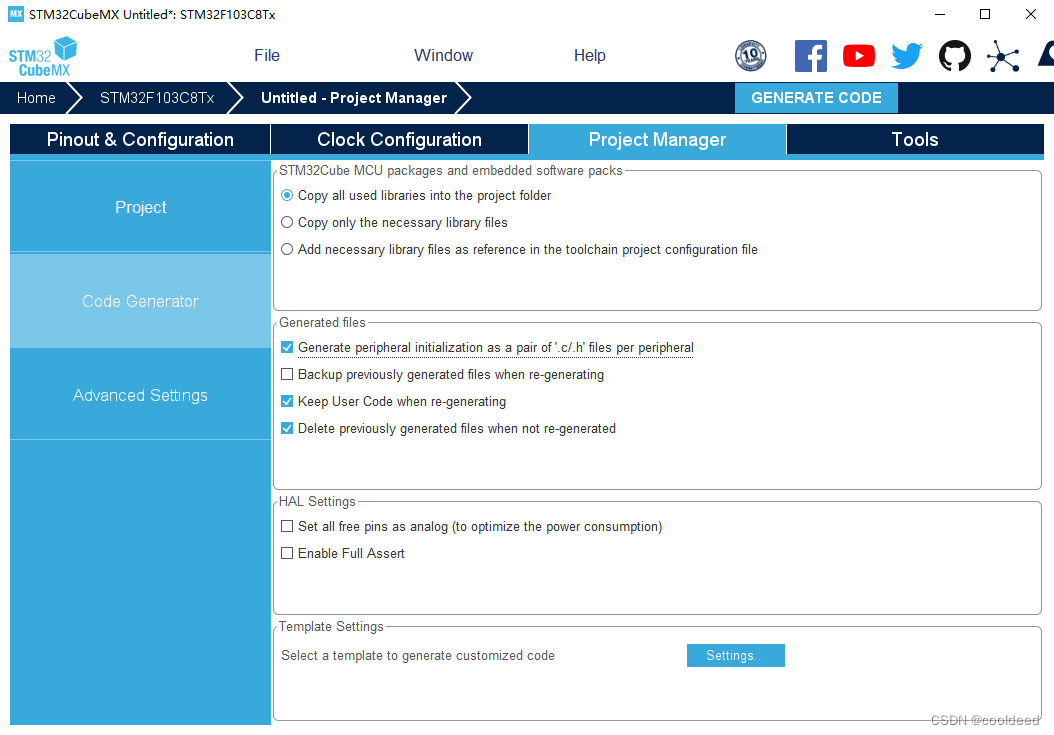Click the MX app icon in title bar
Viewport: 1054px width, 735px height.
[15, 14]
